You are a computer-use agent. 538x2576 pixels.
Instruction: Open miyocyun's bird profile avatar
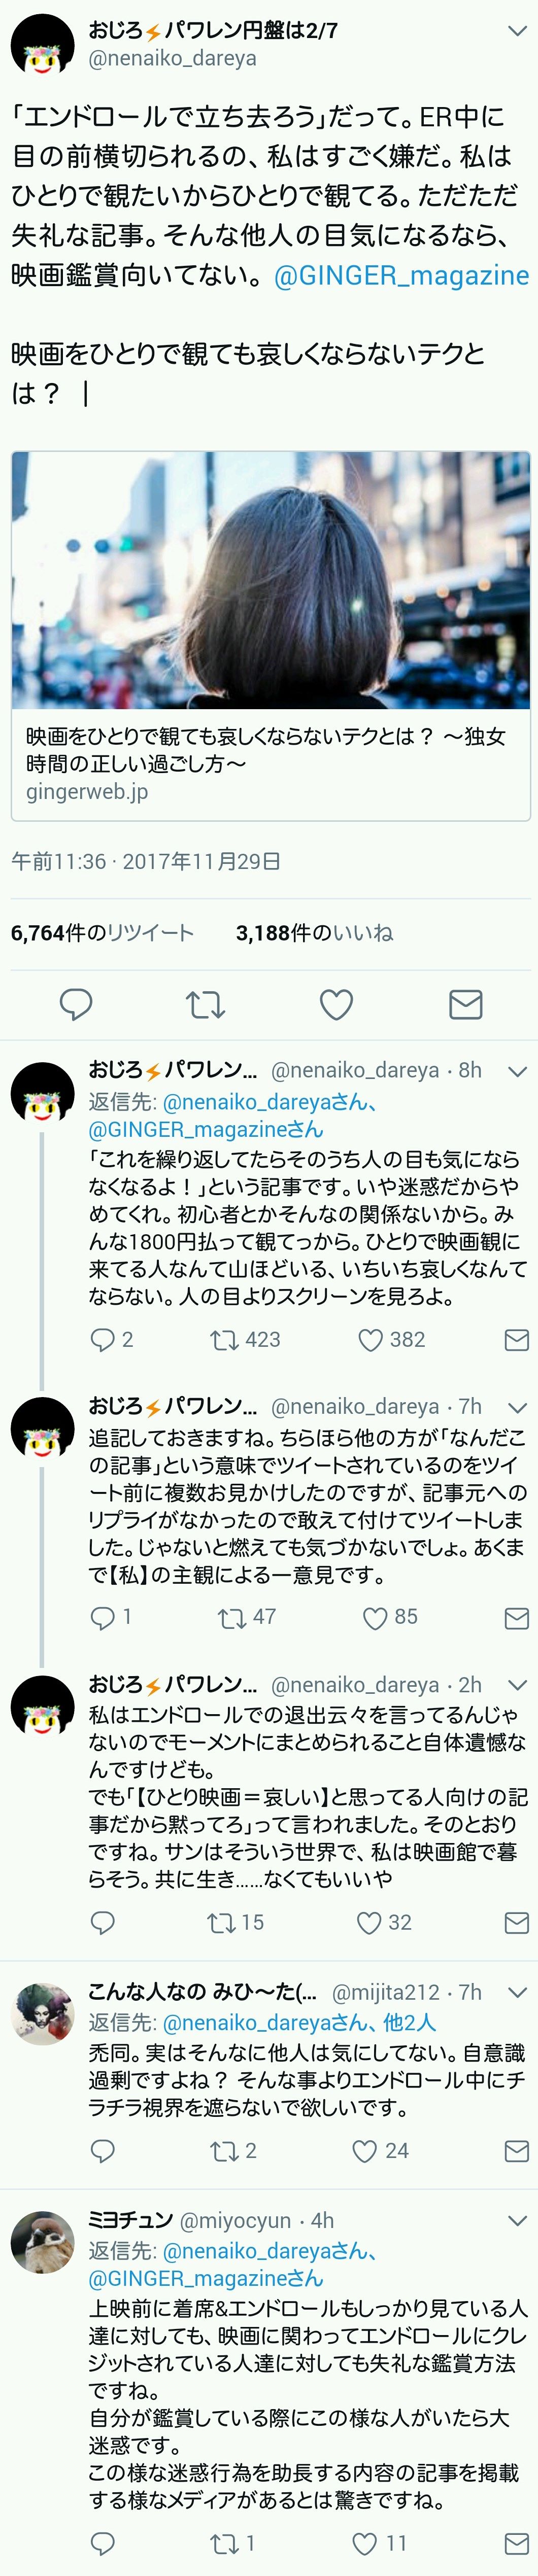42,2243
